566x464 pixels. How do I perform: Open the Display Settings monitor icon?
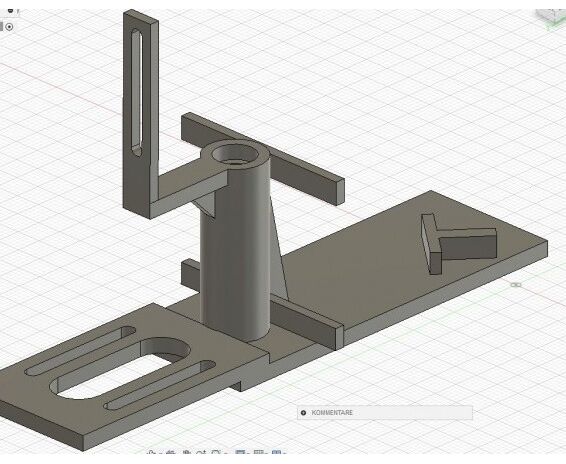point(240,452)
